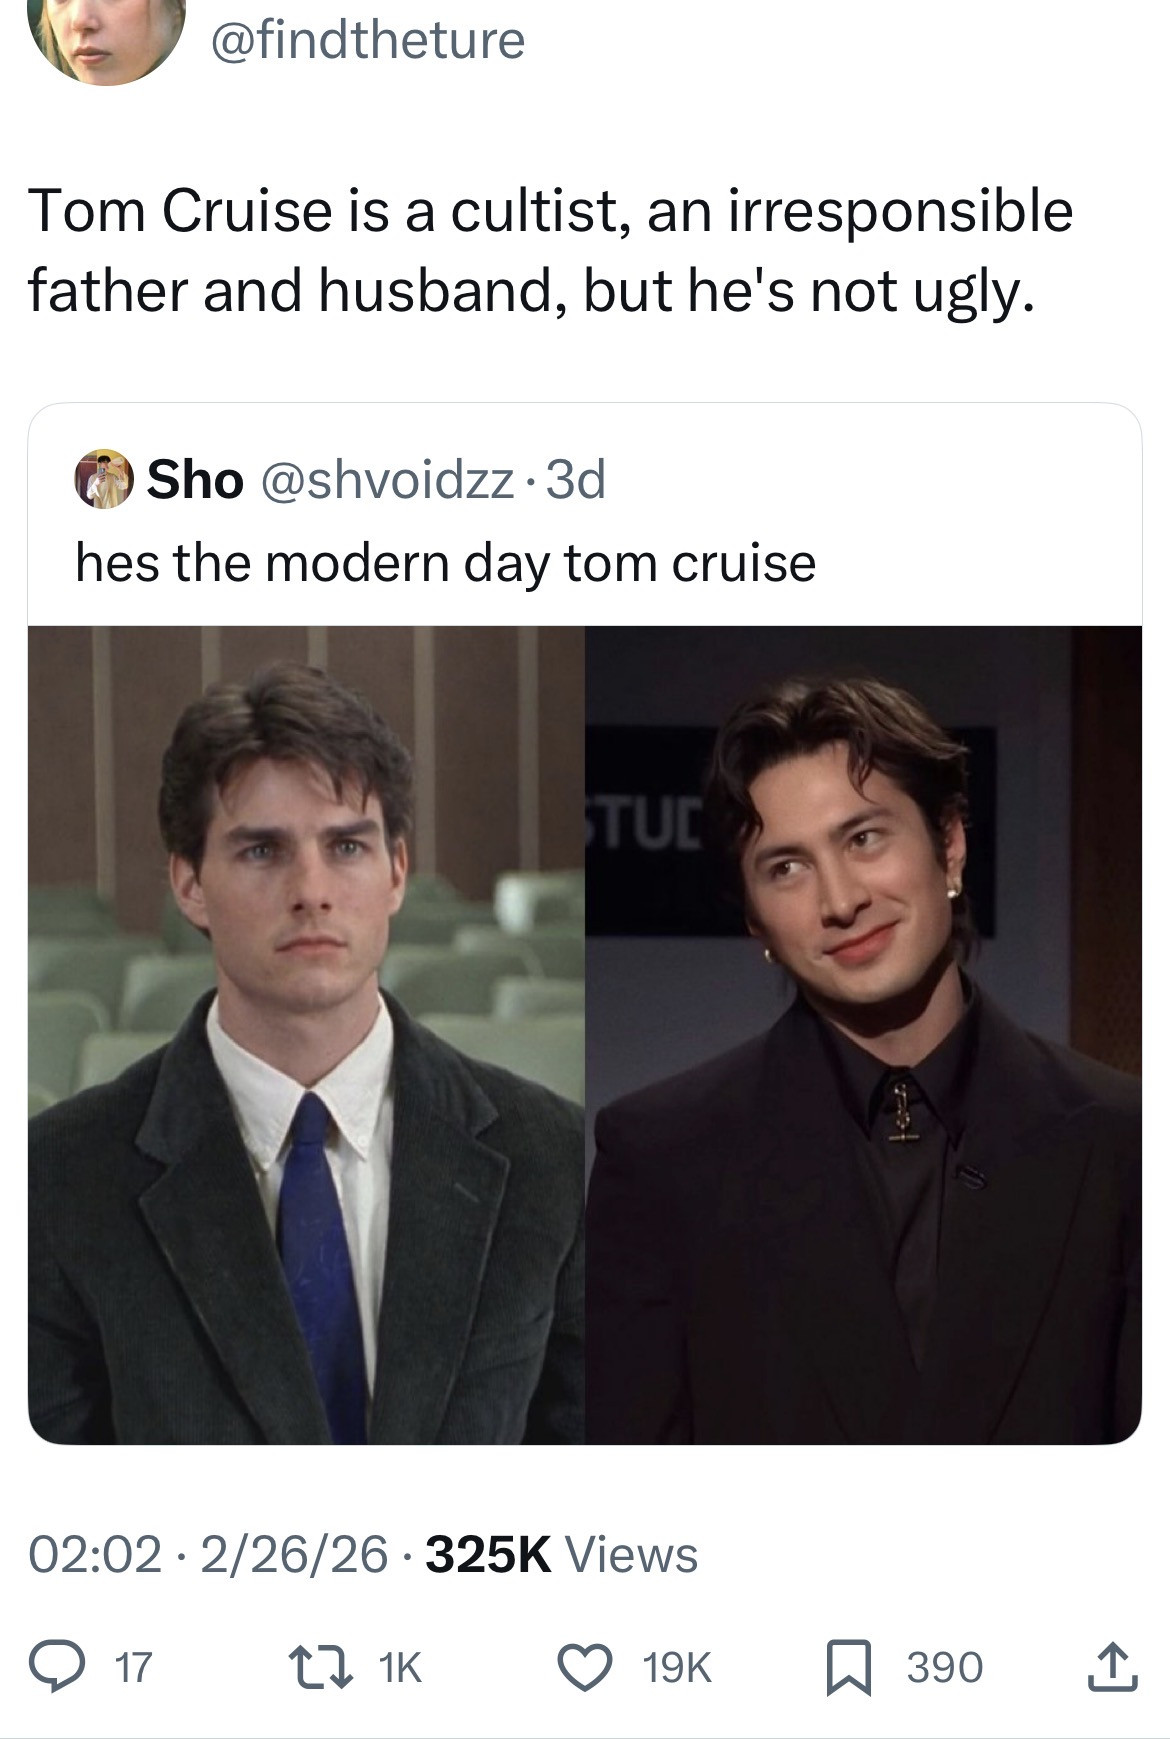Open the @findtheture handle
The width and height of the screenshot is (1170, 1739).
point(366,40)
